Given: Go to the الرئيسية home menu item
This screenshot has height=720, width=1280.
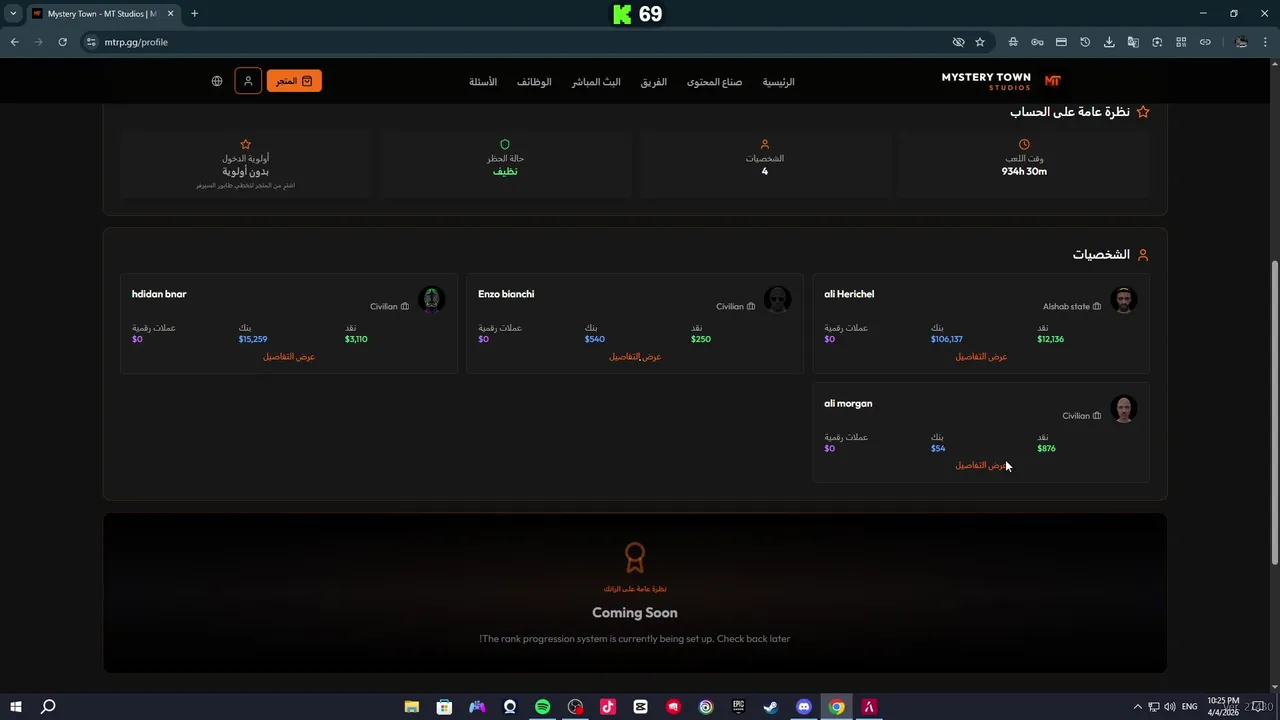Looking at the screenshot, I should coord(778,82).
